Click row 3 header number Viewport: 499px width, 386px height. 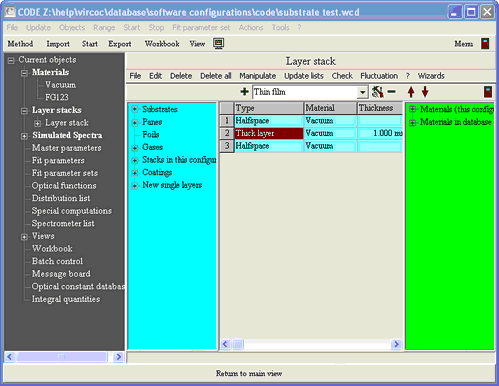click(x=227, y=146)
